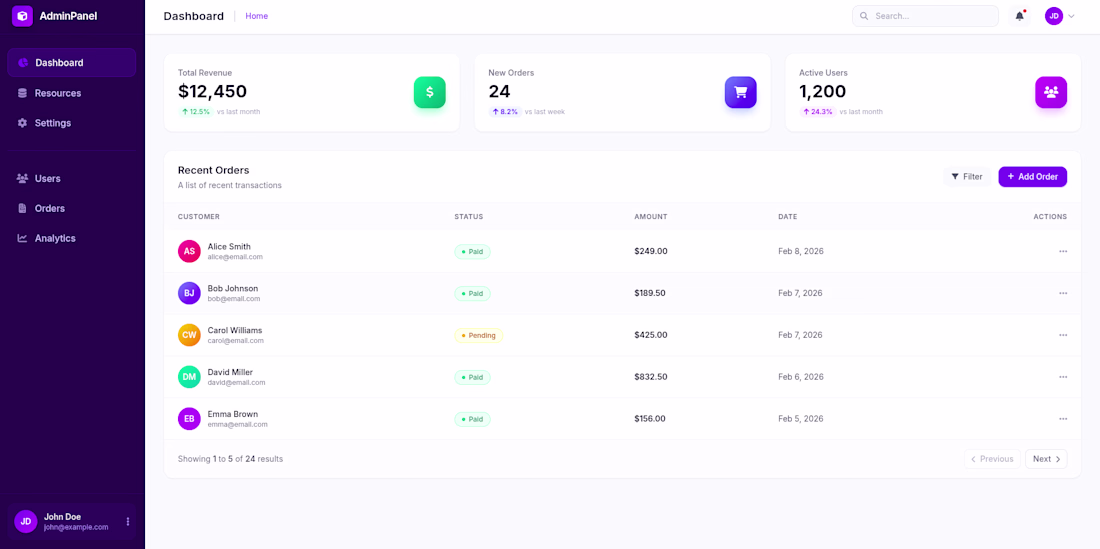Click the Pending status badge for Carol
The image size is (1100, 549).
(x=478, y=335)
